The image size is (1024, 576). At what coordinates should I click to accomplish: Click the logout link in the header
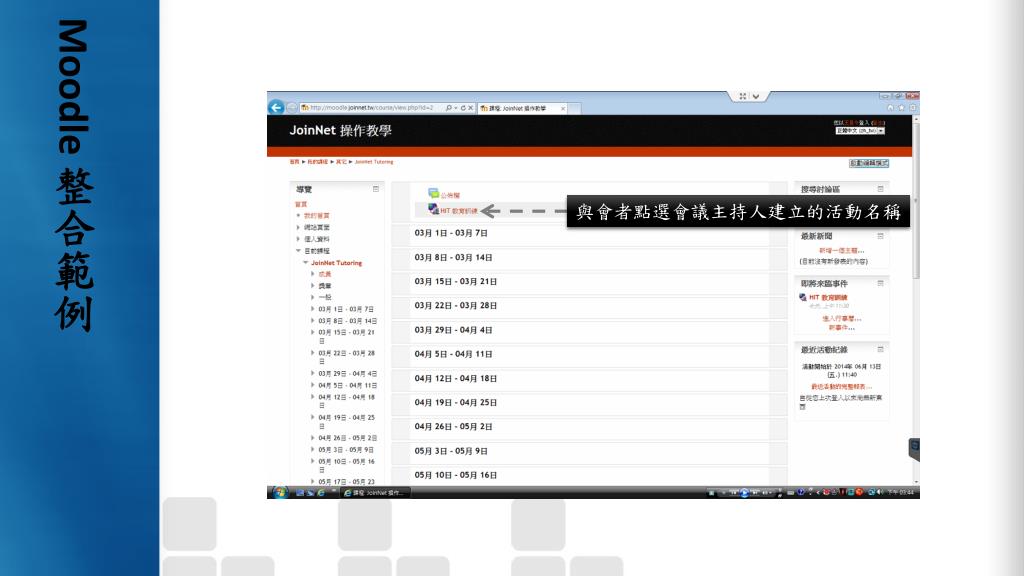pos(878,123)
